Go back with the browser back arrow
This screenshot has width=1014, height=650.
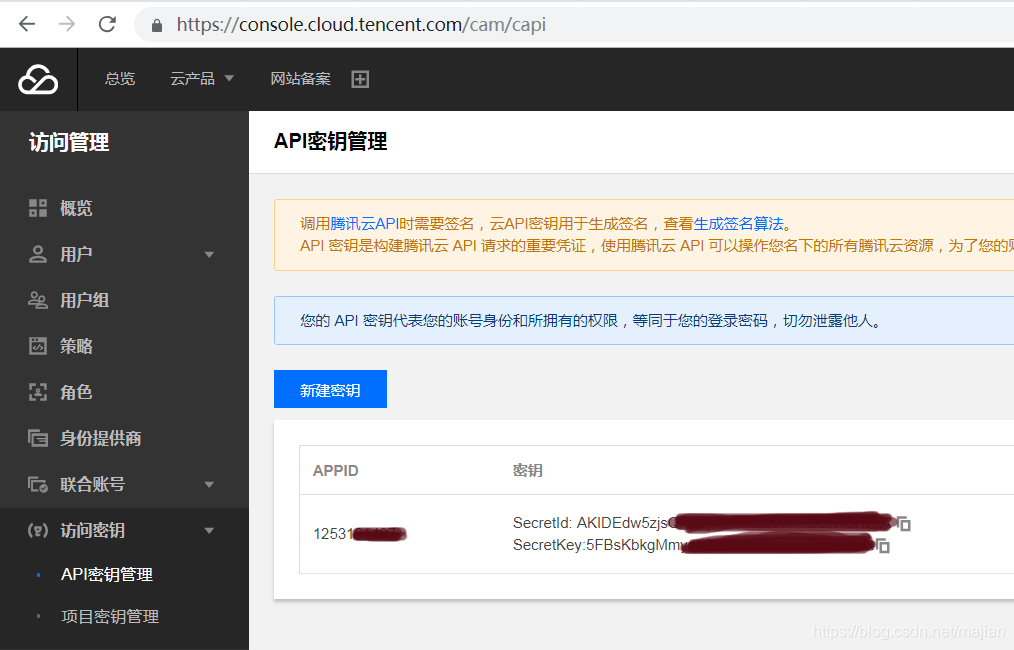pyautogui.click(x=27, y=25)
